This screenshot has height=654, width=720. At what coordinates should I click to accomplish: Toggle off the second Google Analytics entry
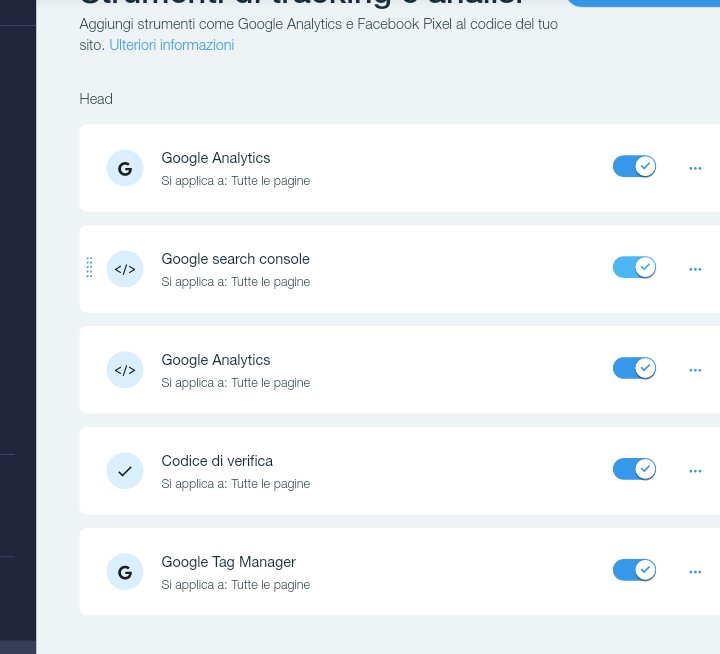pos(634,368)
